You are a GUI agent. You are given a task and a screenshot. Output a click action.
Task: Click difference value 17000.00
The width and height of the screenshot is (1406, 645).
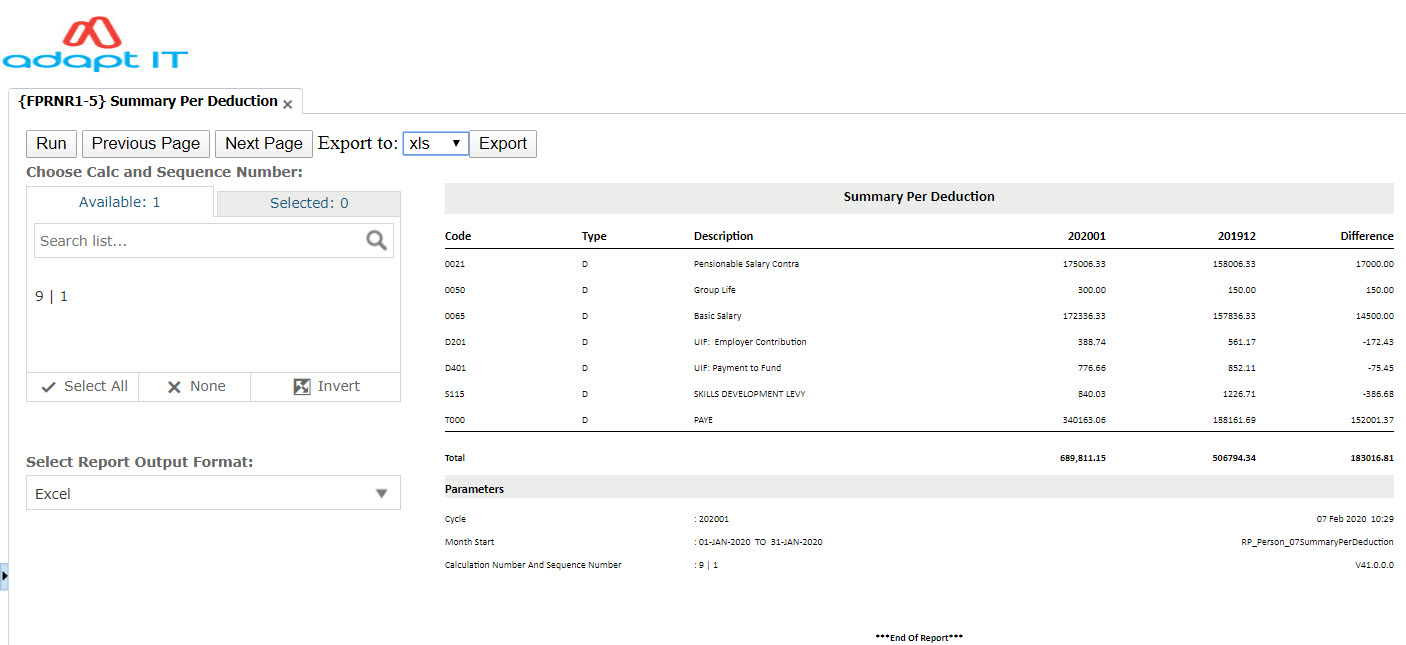(1375, 264)
